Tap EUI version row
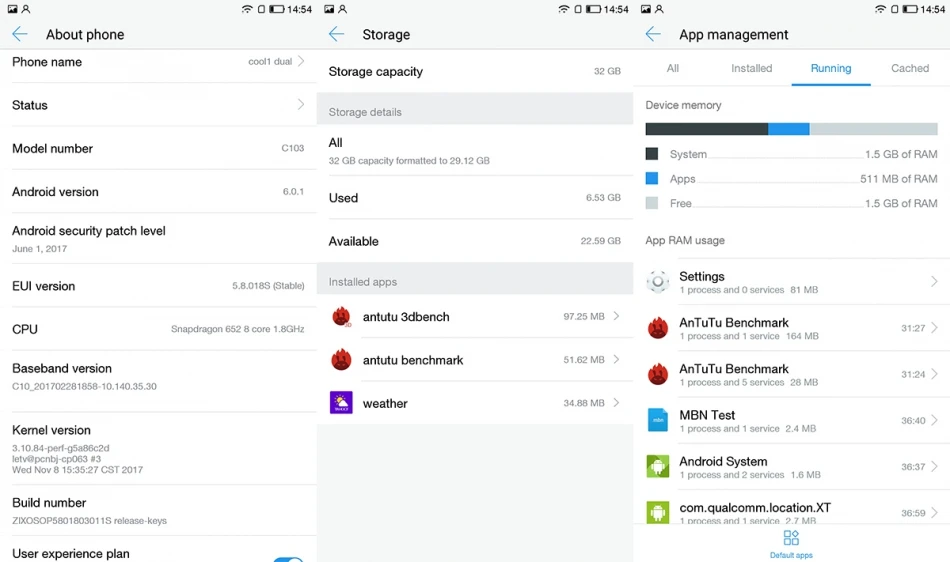 click(x=158, y=286)
